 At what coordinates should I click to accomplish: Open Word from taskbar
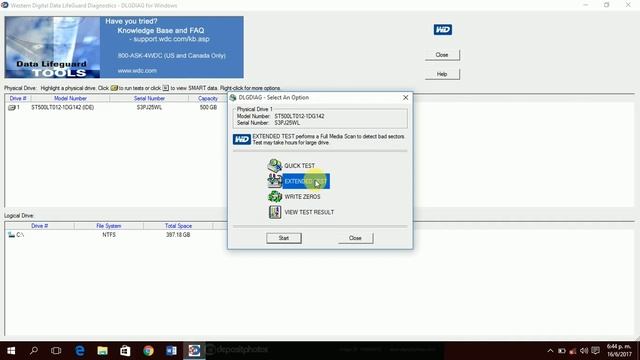[171, 351]
